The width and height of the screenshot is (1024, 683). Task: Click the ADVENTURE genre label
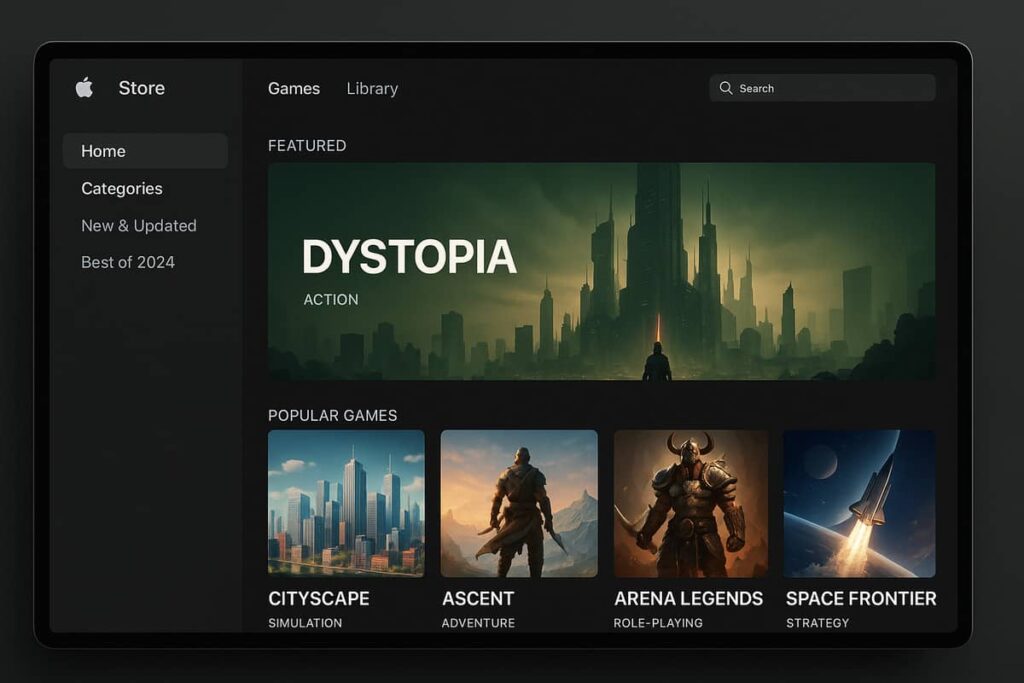click(x=478, y=623)
